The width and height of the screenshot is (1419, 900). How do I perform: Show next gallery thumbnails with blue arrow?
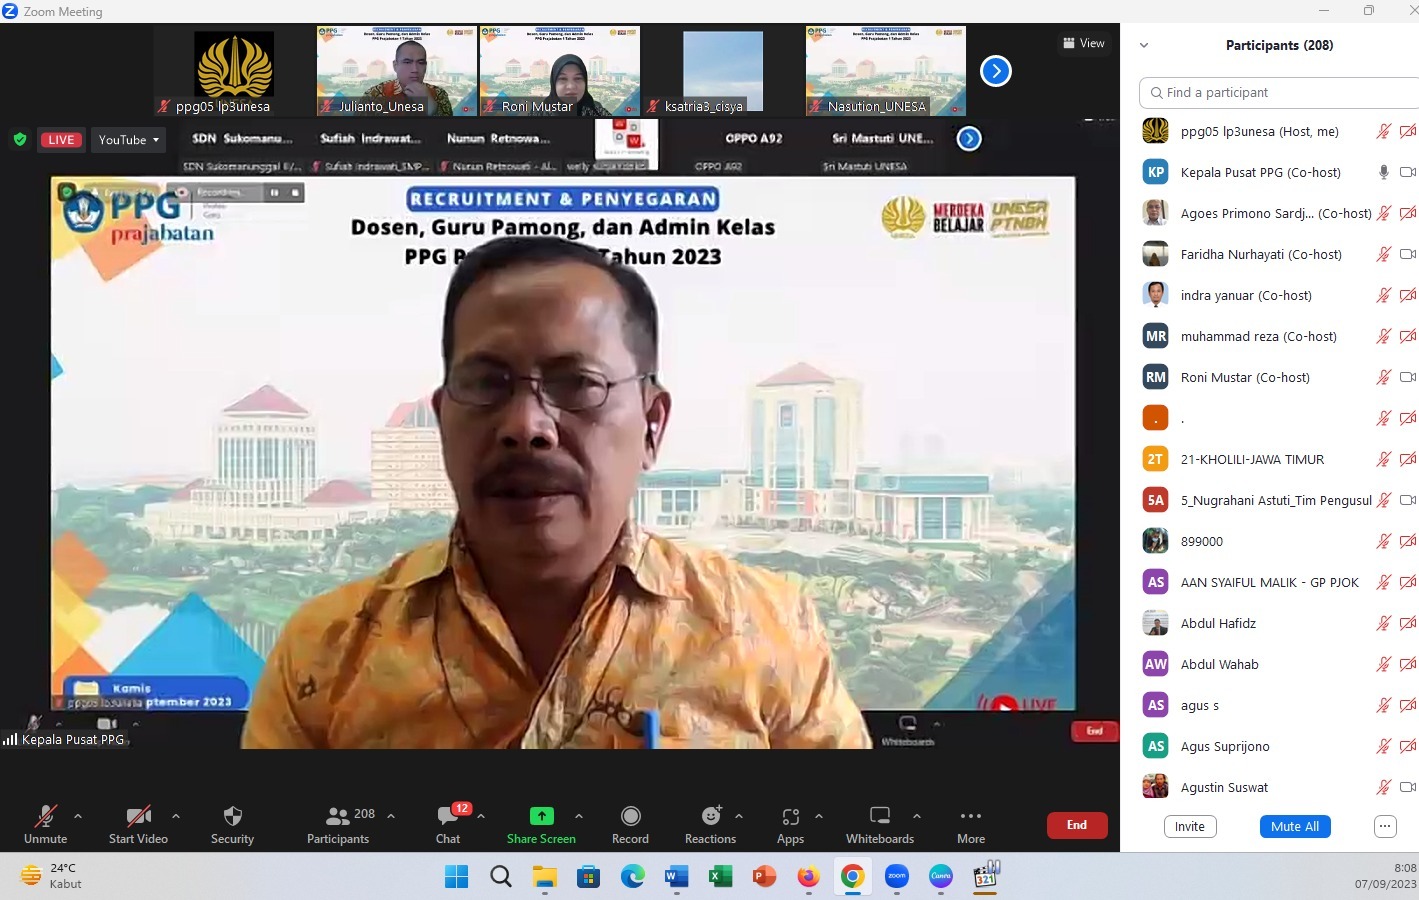click(x=995, y=71)
